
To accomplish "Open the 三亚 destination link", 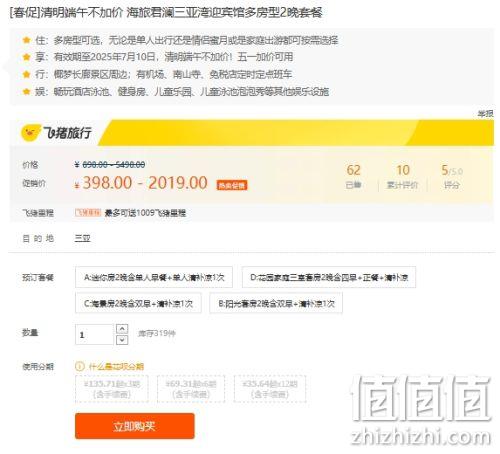I will [x=82, y=238].
